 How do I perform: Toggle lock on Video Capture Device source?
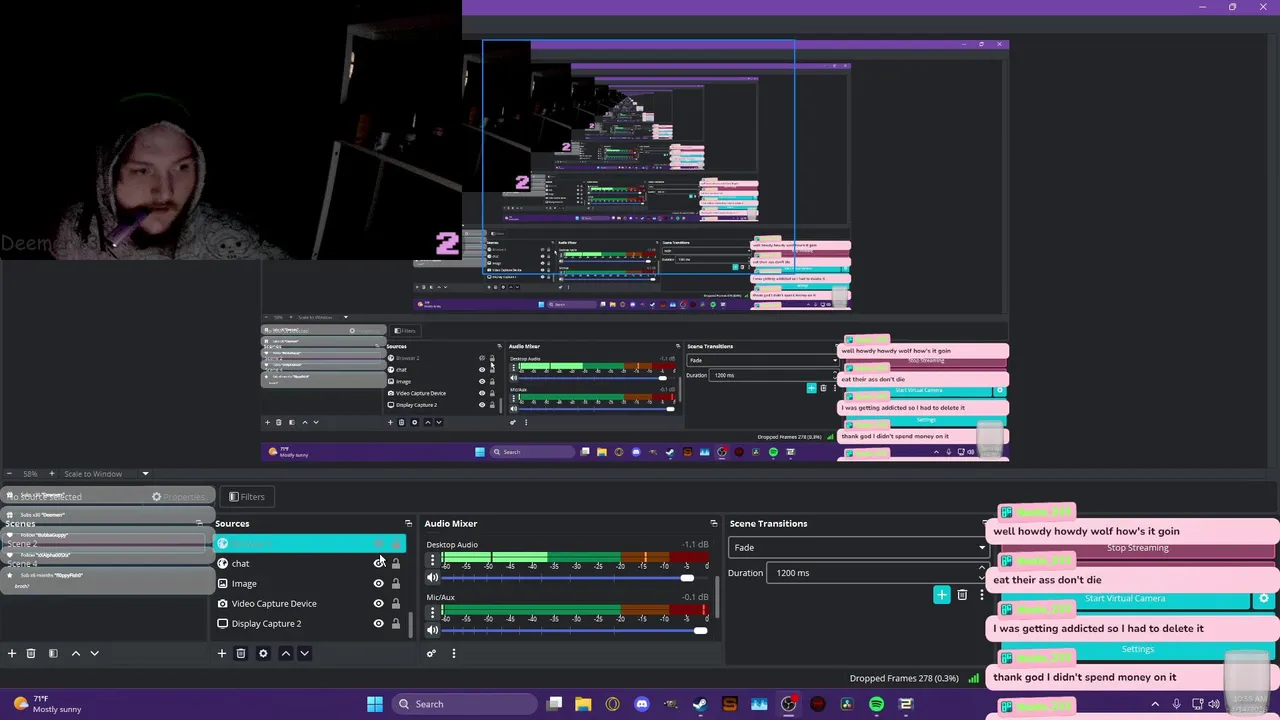396,603
